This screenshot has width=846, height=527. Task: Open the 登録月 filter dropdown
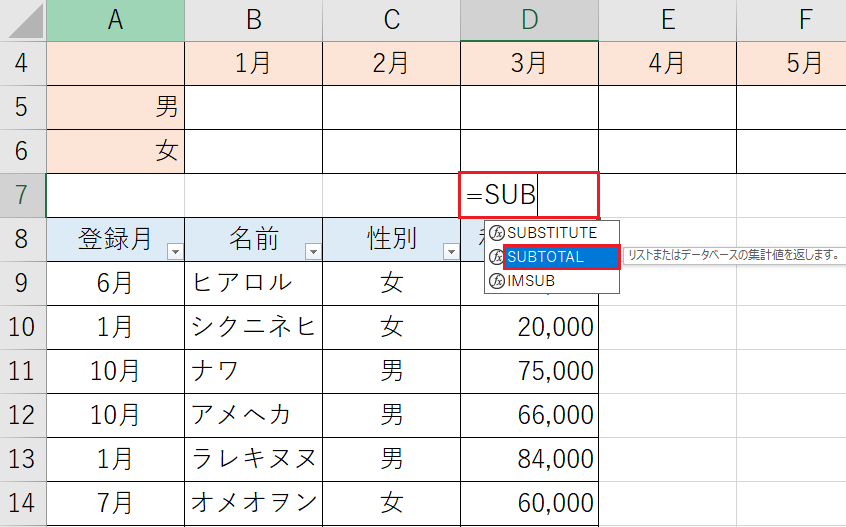tap(175, 252)
